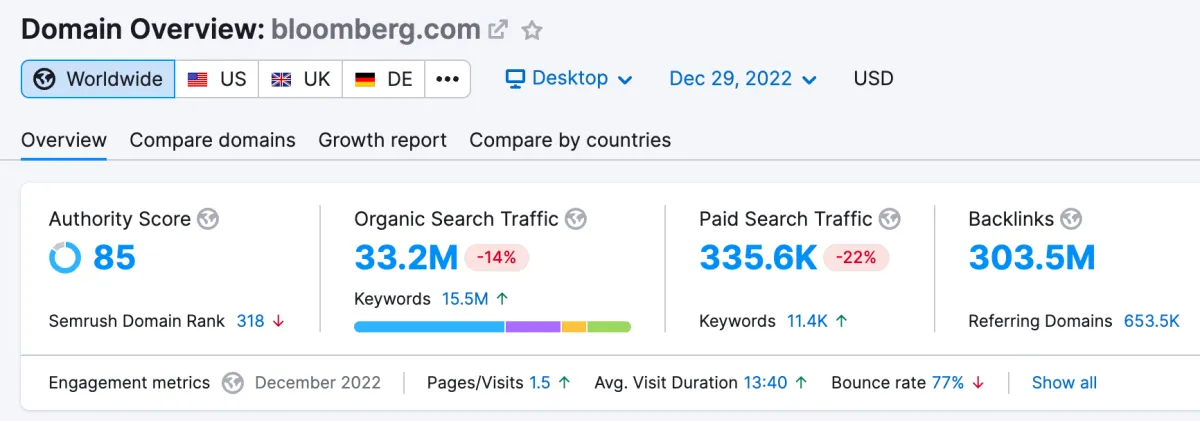
Task: Open the Dec 29, 2022 date picker
Action: (x=743, y=79)
